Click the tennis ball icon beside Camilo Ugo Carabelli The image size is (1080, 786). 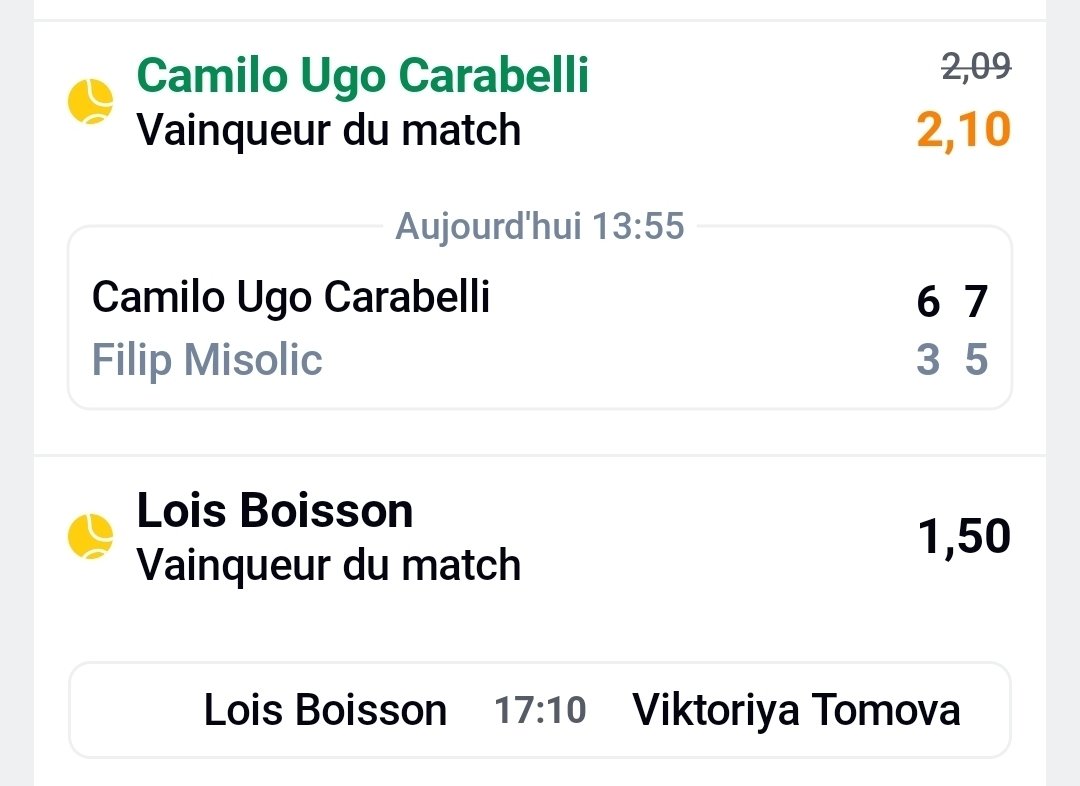click(x=90, y=102)
